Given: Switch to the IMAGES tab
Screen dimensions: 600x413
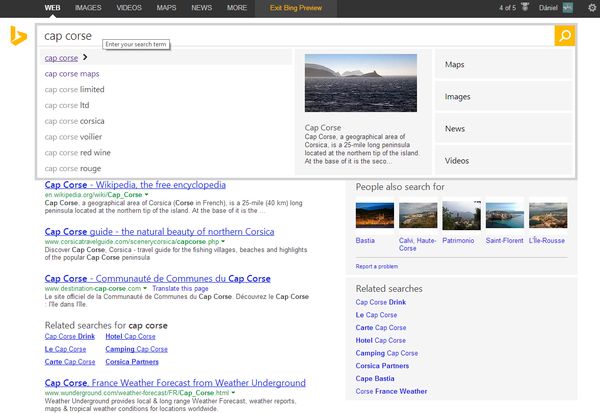Looking at the screenshot, I should click(88, 8).
